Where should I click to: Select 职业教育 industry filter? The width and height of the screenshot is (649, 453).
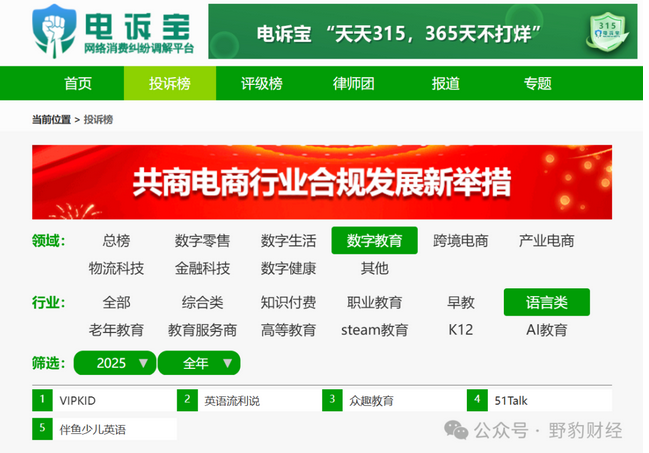[375, 302]
